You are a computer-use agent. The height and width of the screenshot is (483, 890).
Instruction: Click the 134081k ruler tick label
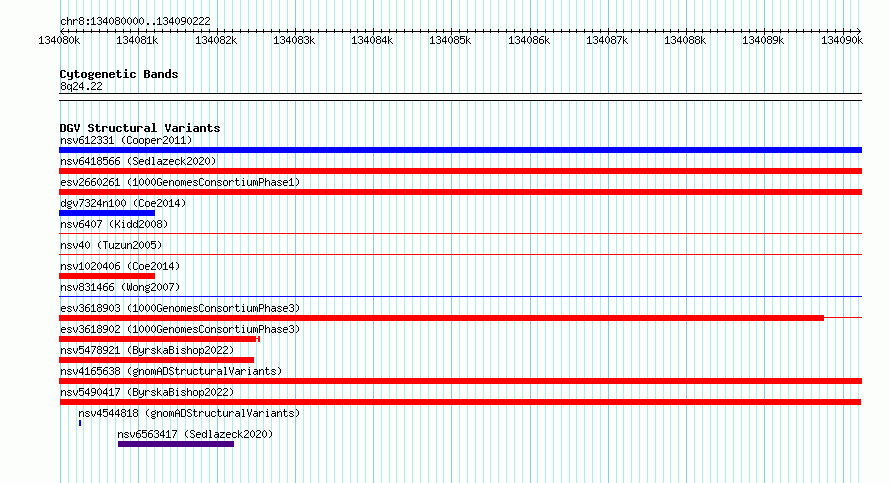pyautogui.click(x=137, y=40)
